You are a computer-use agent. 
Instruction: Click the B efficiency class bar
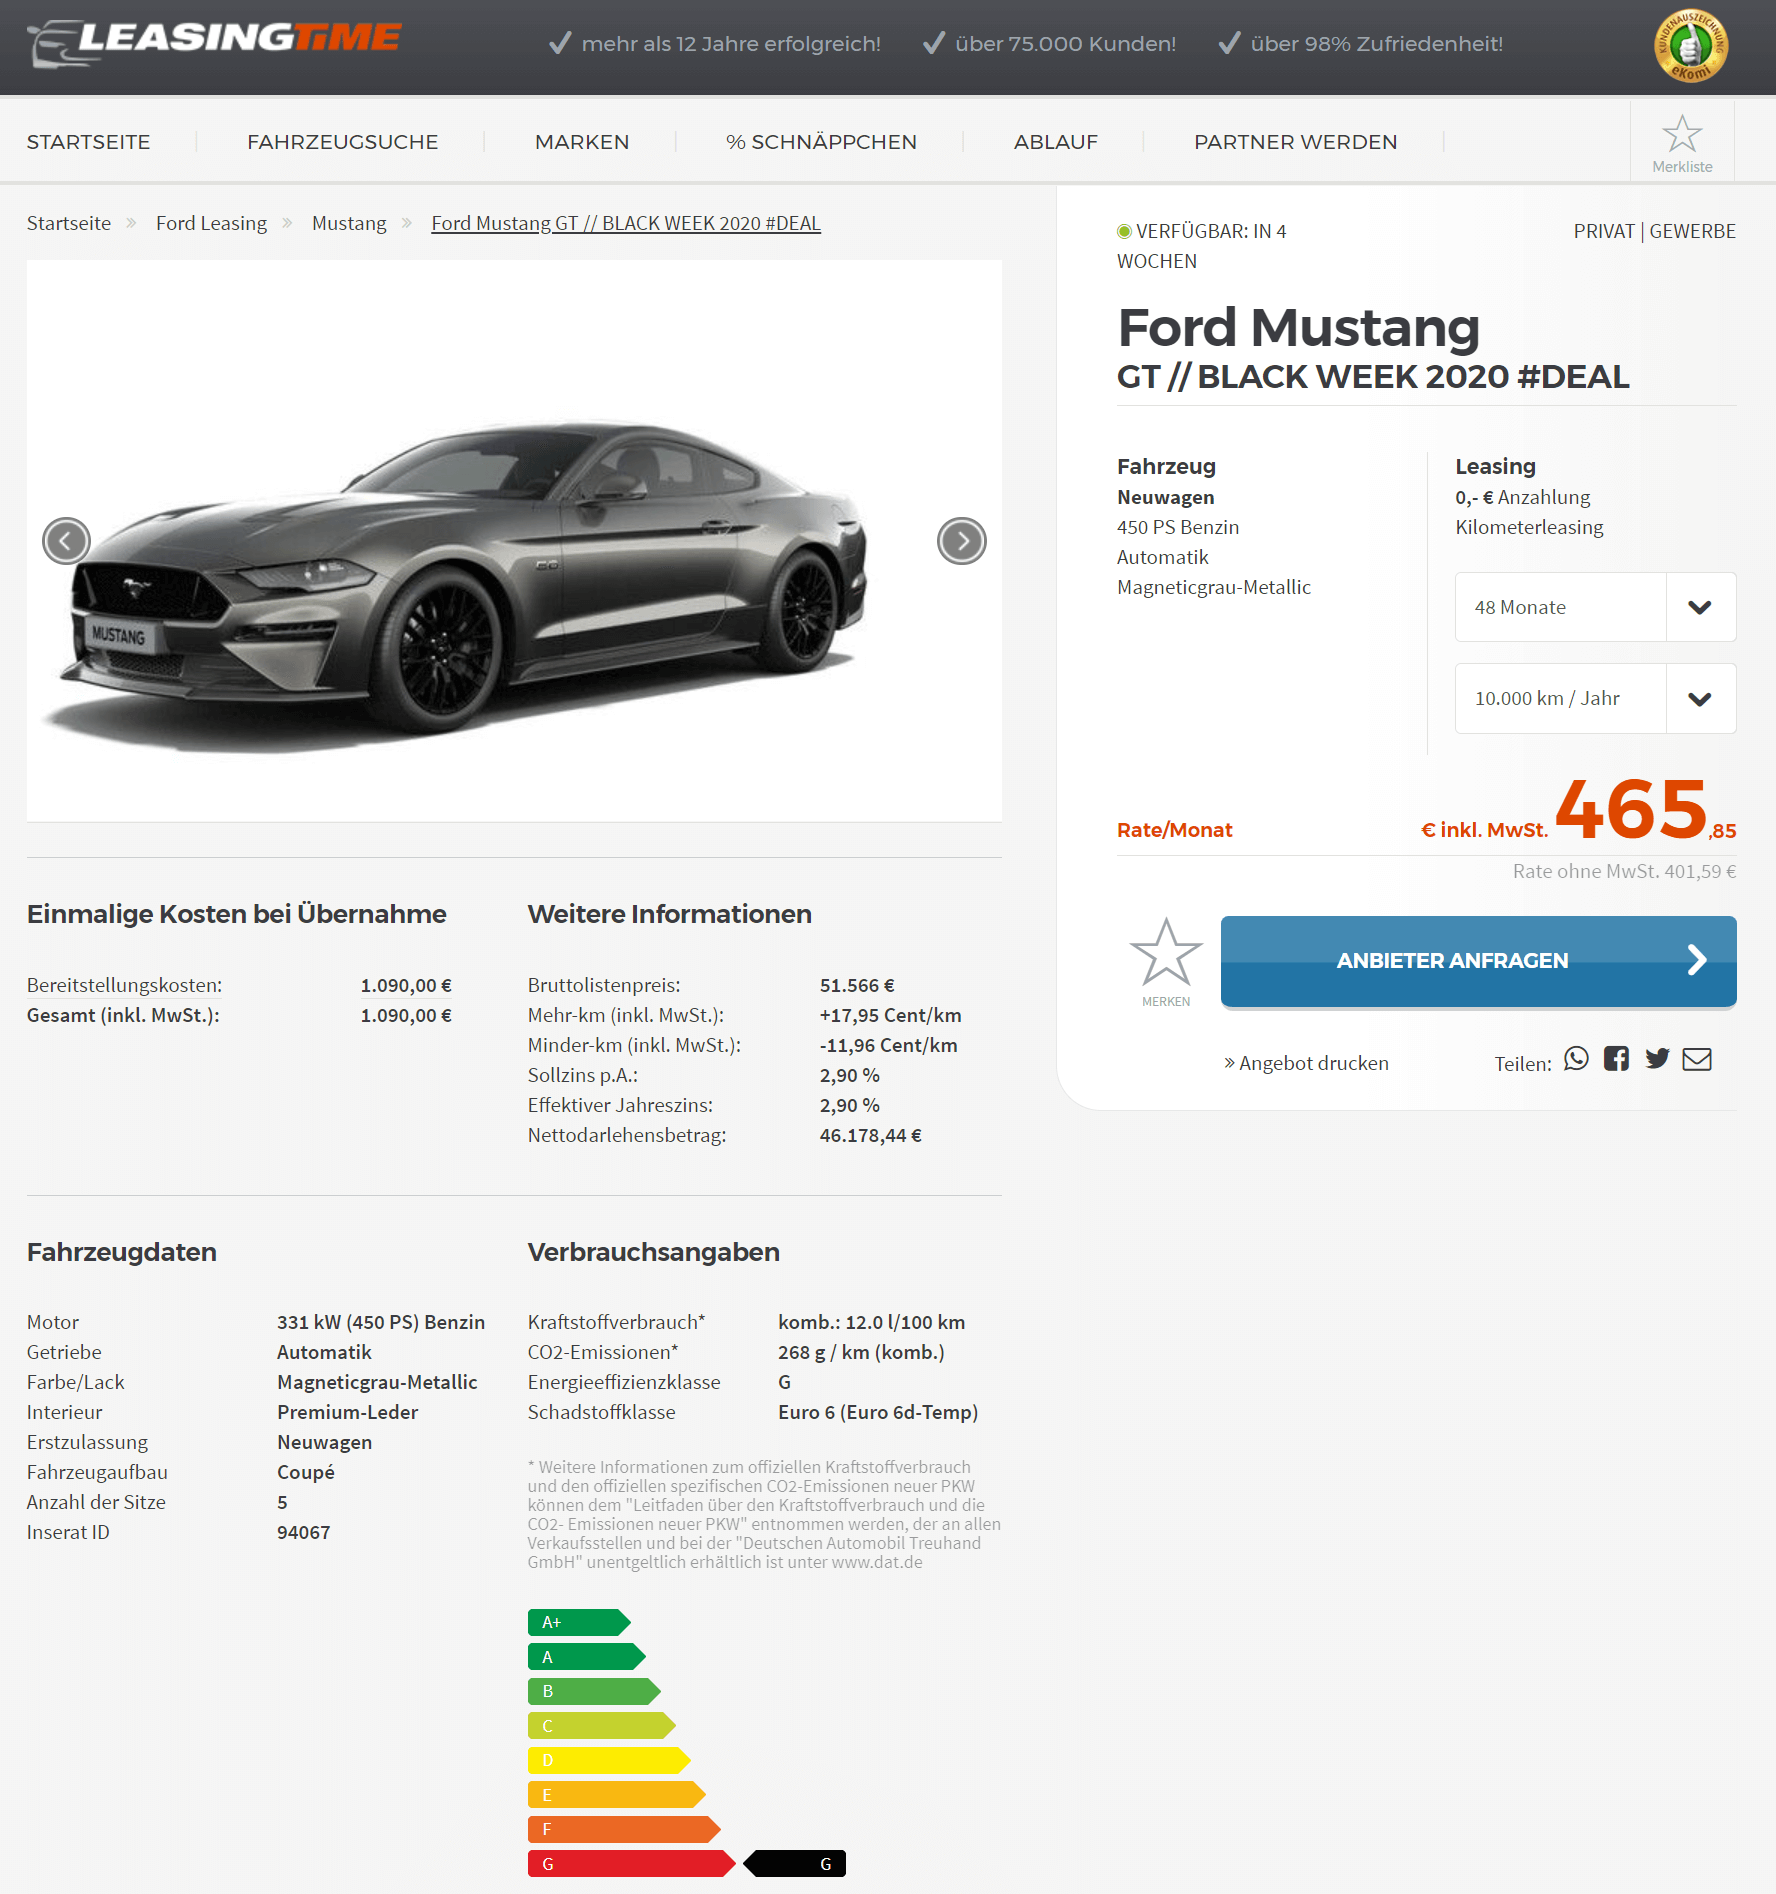coord(593,1691)
